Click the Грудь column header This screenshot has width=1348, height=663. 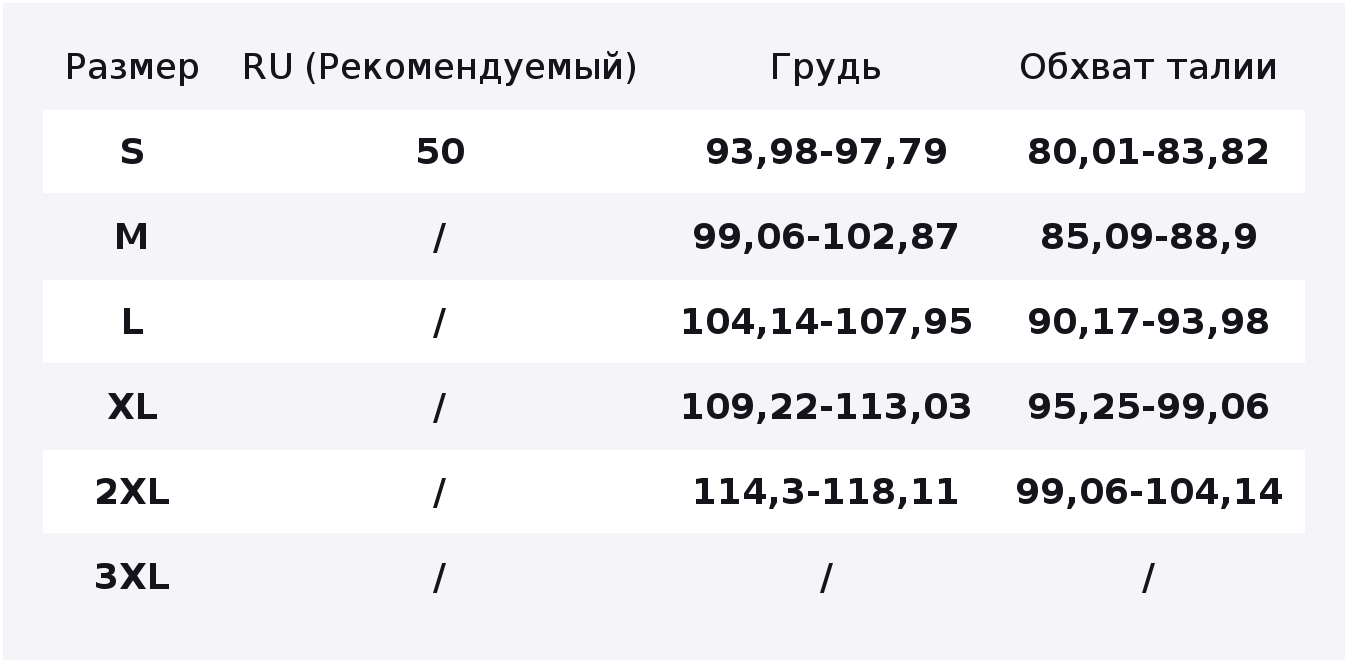(x=826, y=67)
